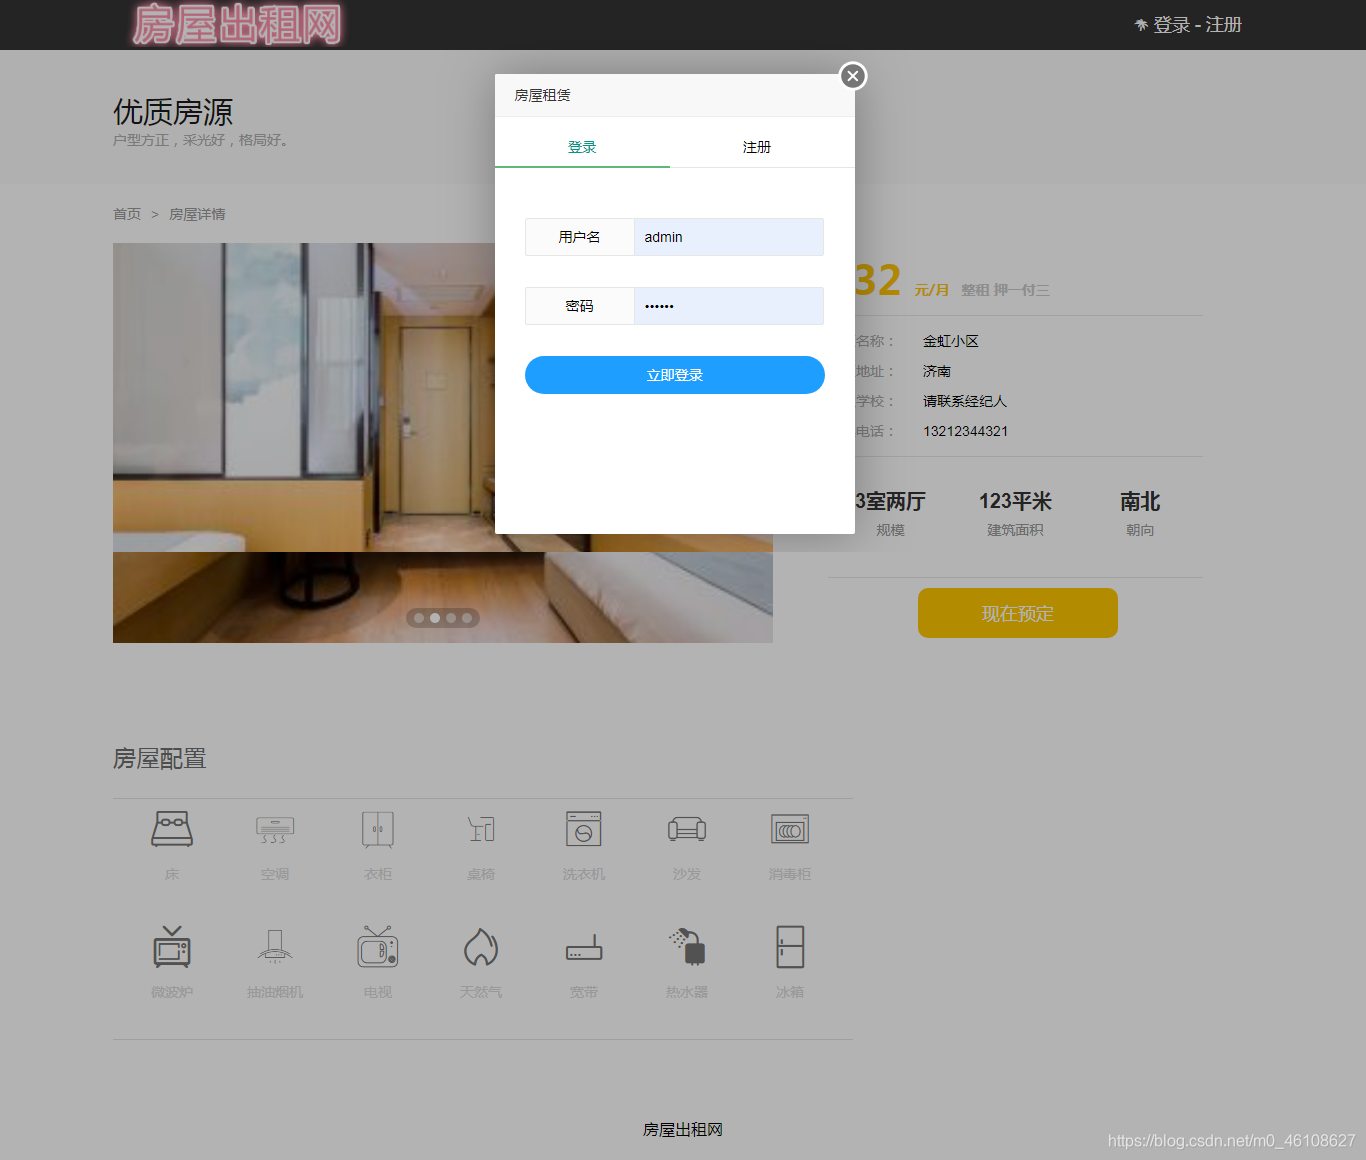Screen dimensions: 1366x1160
Task: Click the 沙发 sofa icon
Action: (x=687, y=829)
